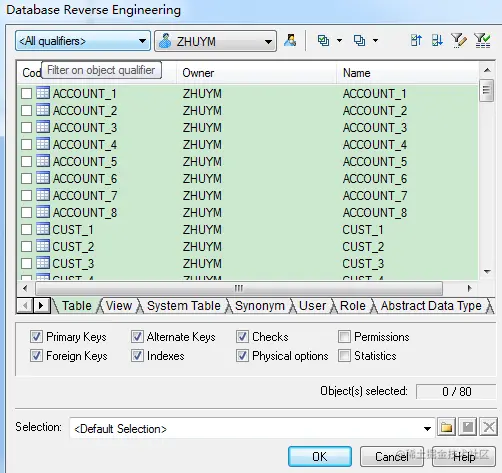The image size is (502, 473).
Task: Check the ACCOUNT_3 table checkbox
Action: (x=26, y=127)
